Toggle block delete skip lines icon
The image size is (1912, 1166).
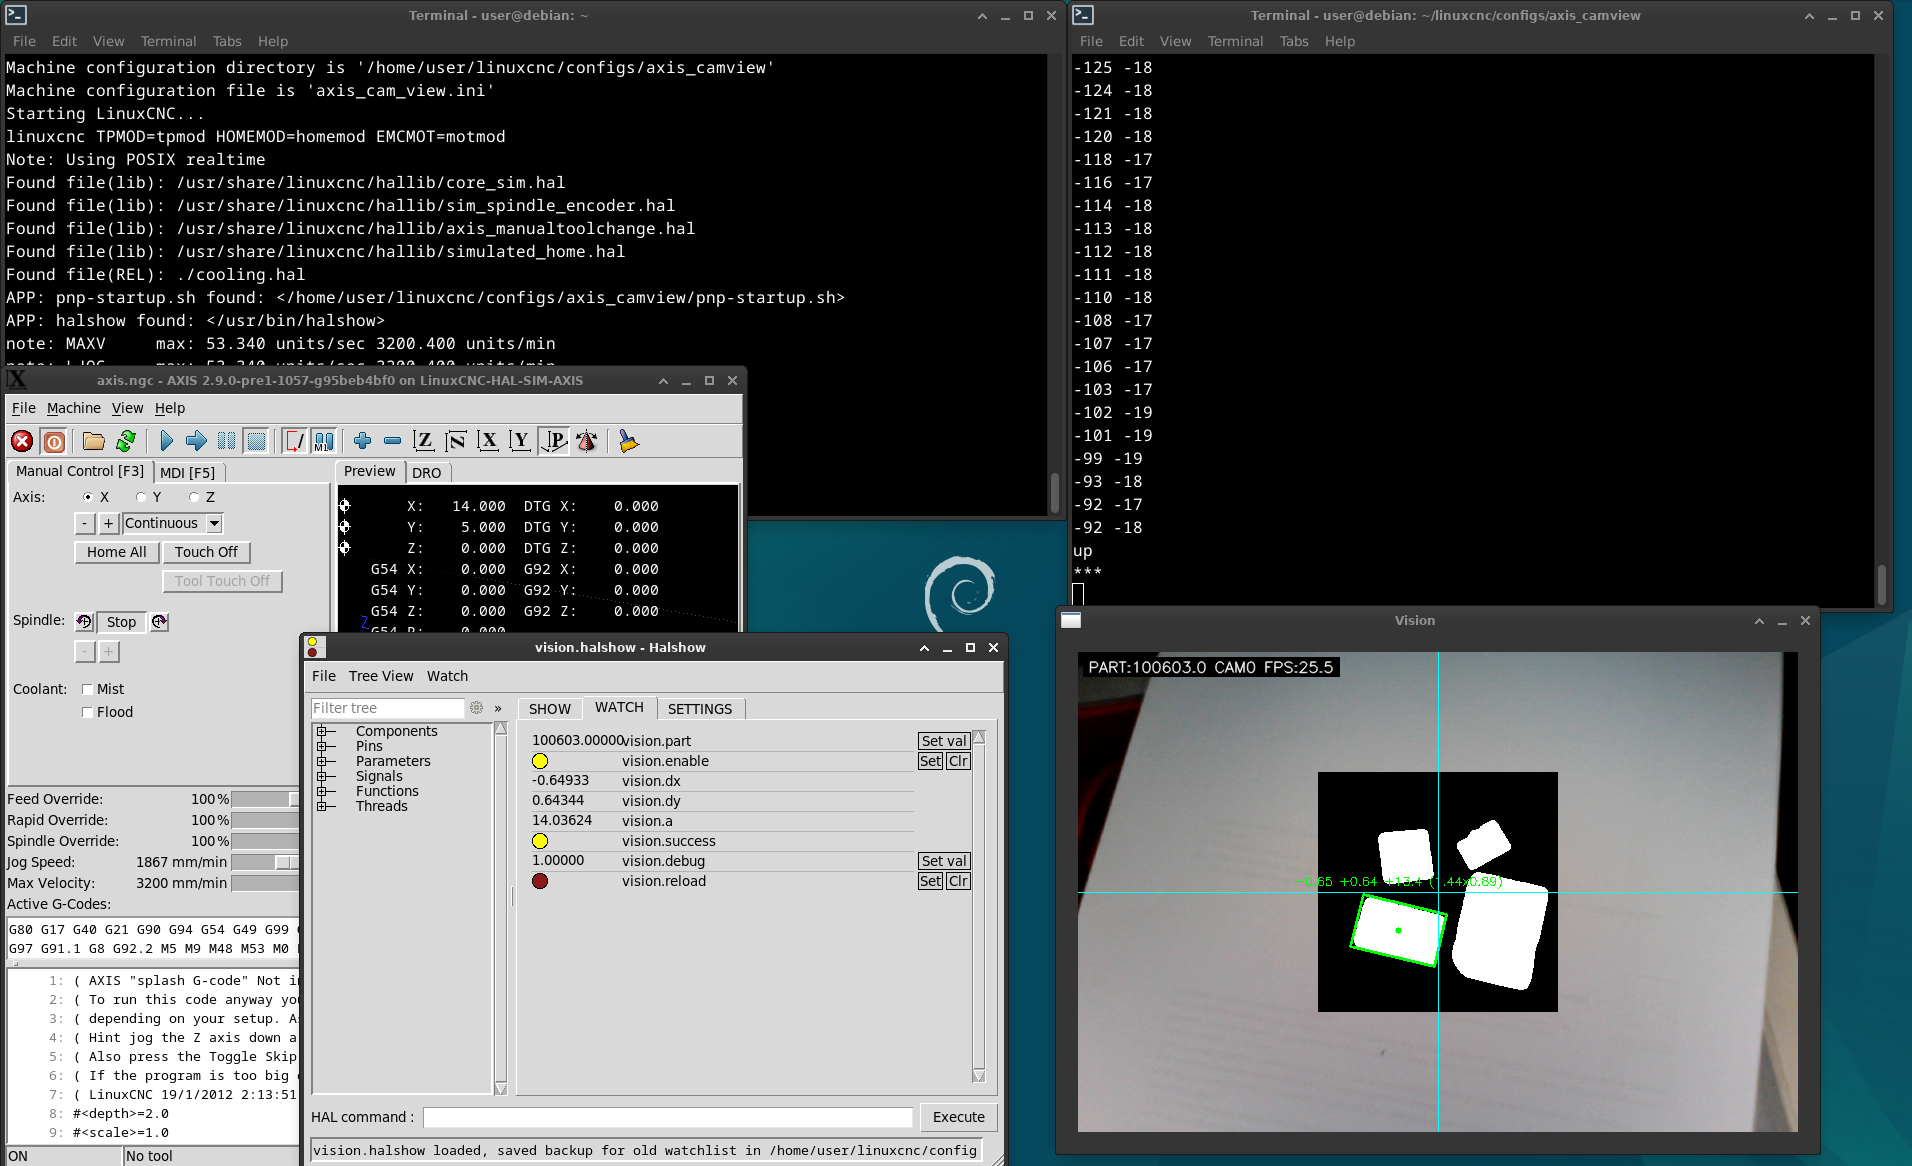[x=295, y=441]
